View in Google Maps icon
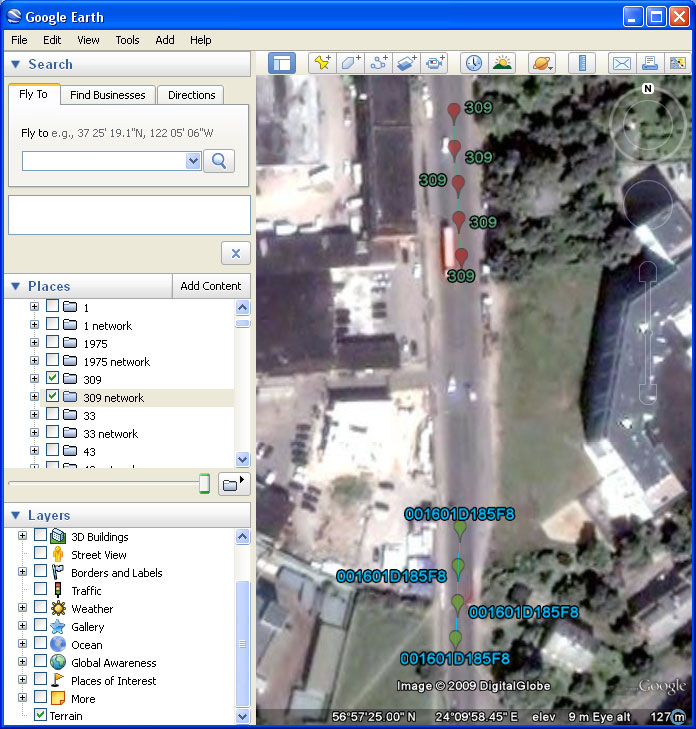696x729 pixels. (x=677, y=63)
